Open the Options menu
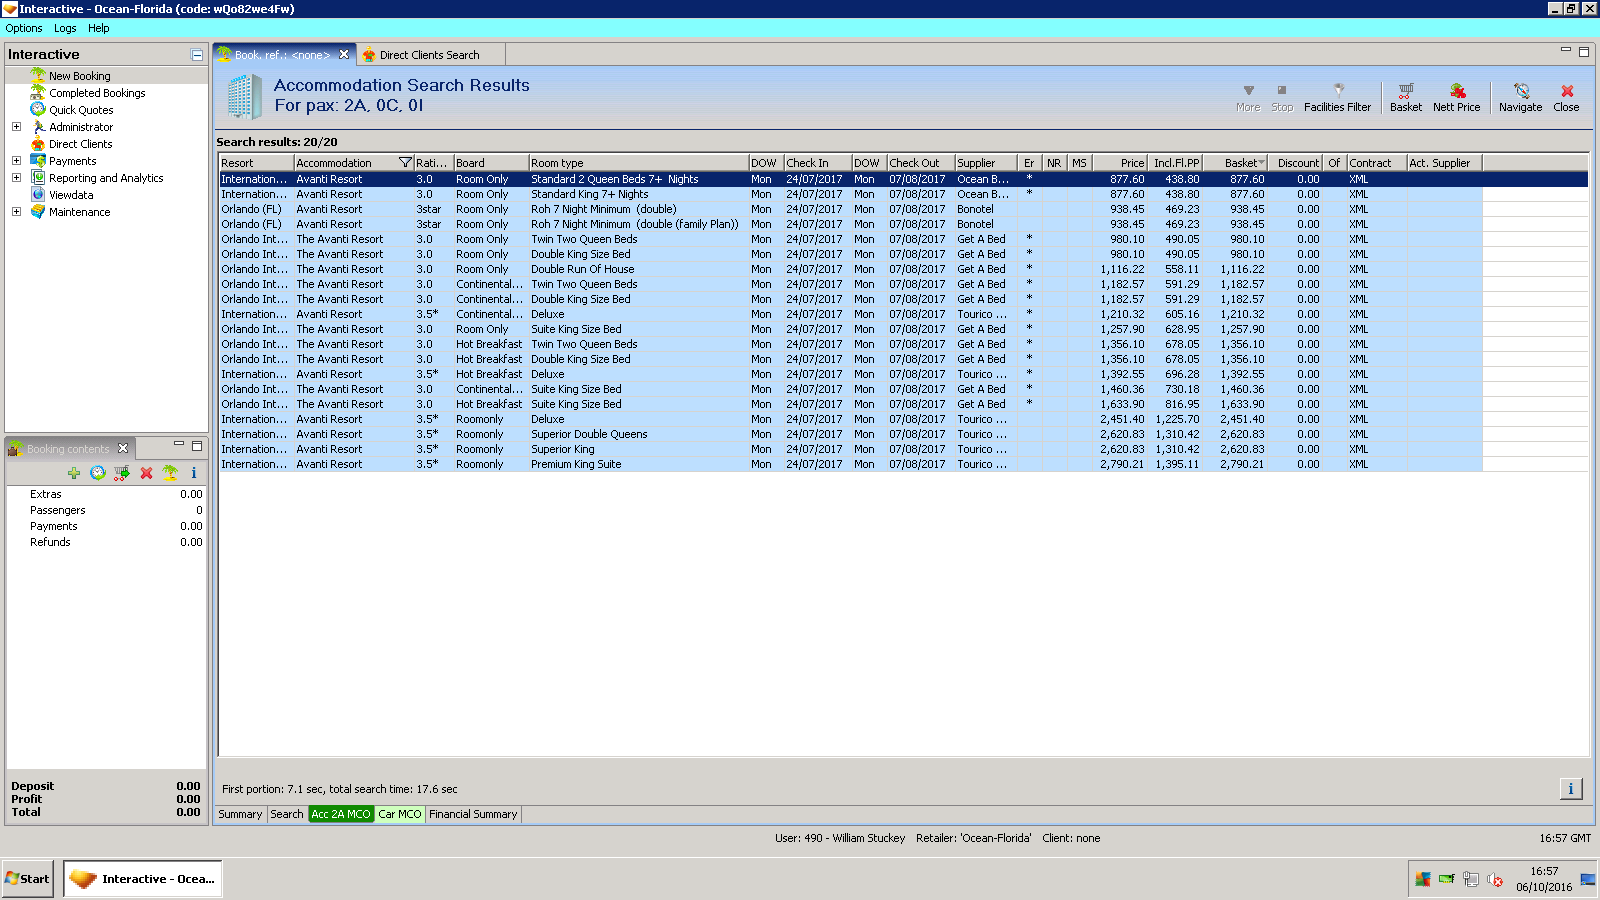Screen dimensions: 1600x900 24,28
